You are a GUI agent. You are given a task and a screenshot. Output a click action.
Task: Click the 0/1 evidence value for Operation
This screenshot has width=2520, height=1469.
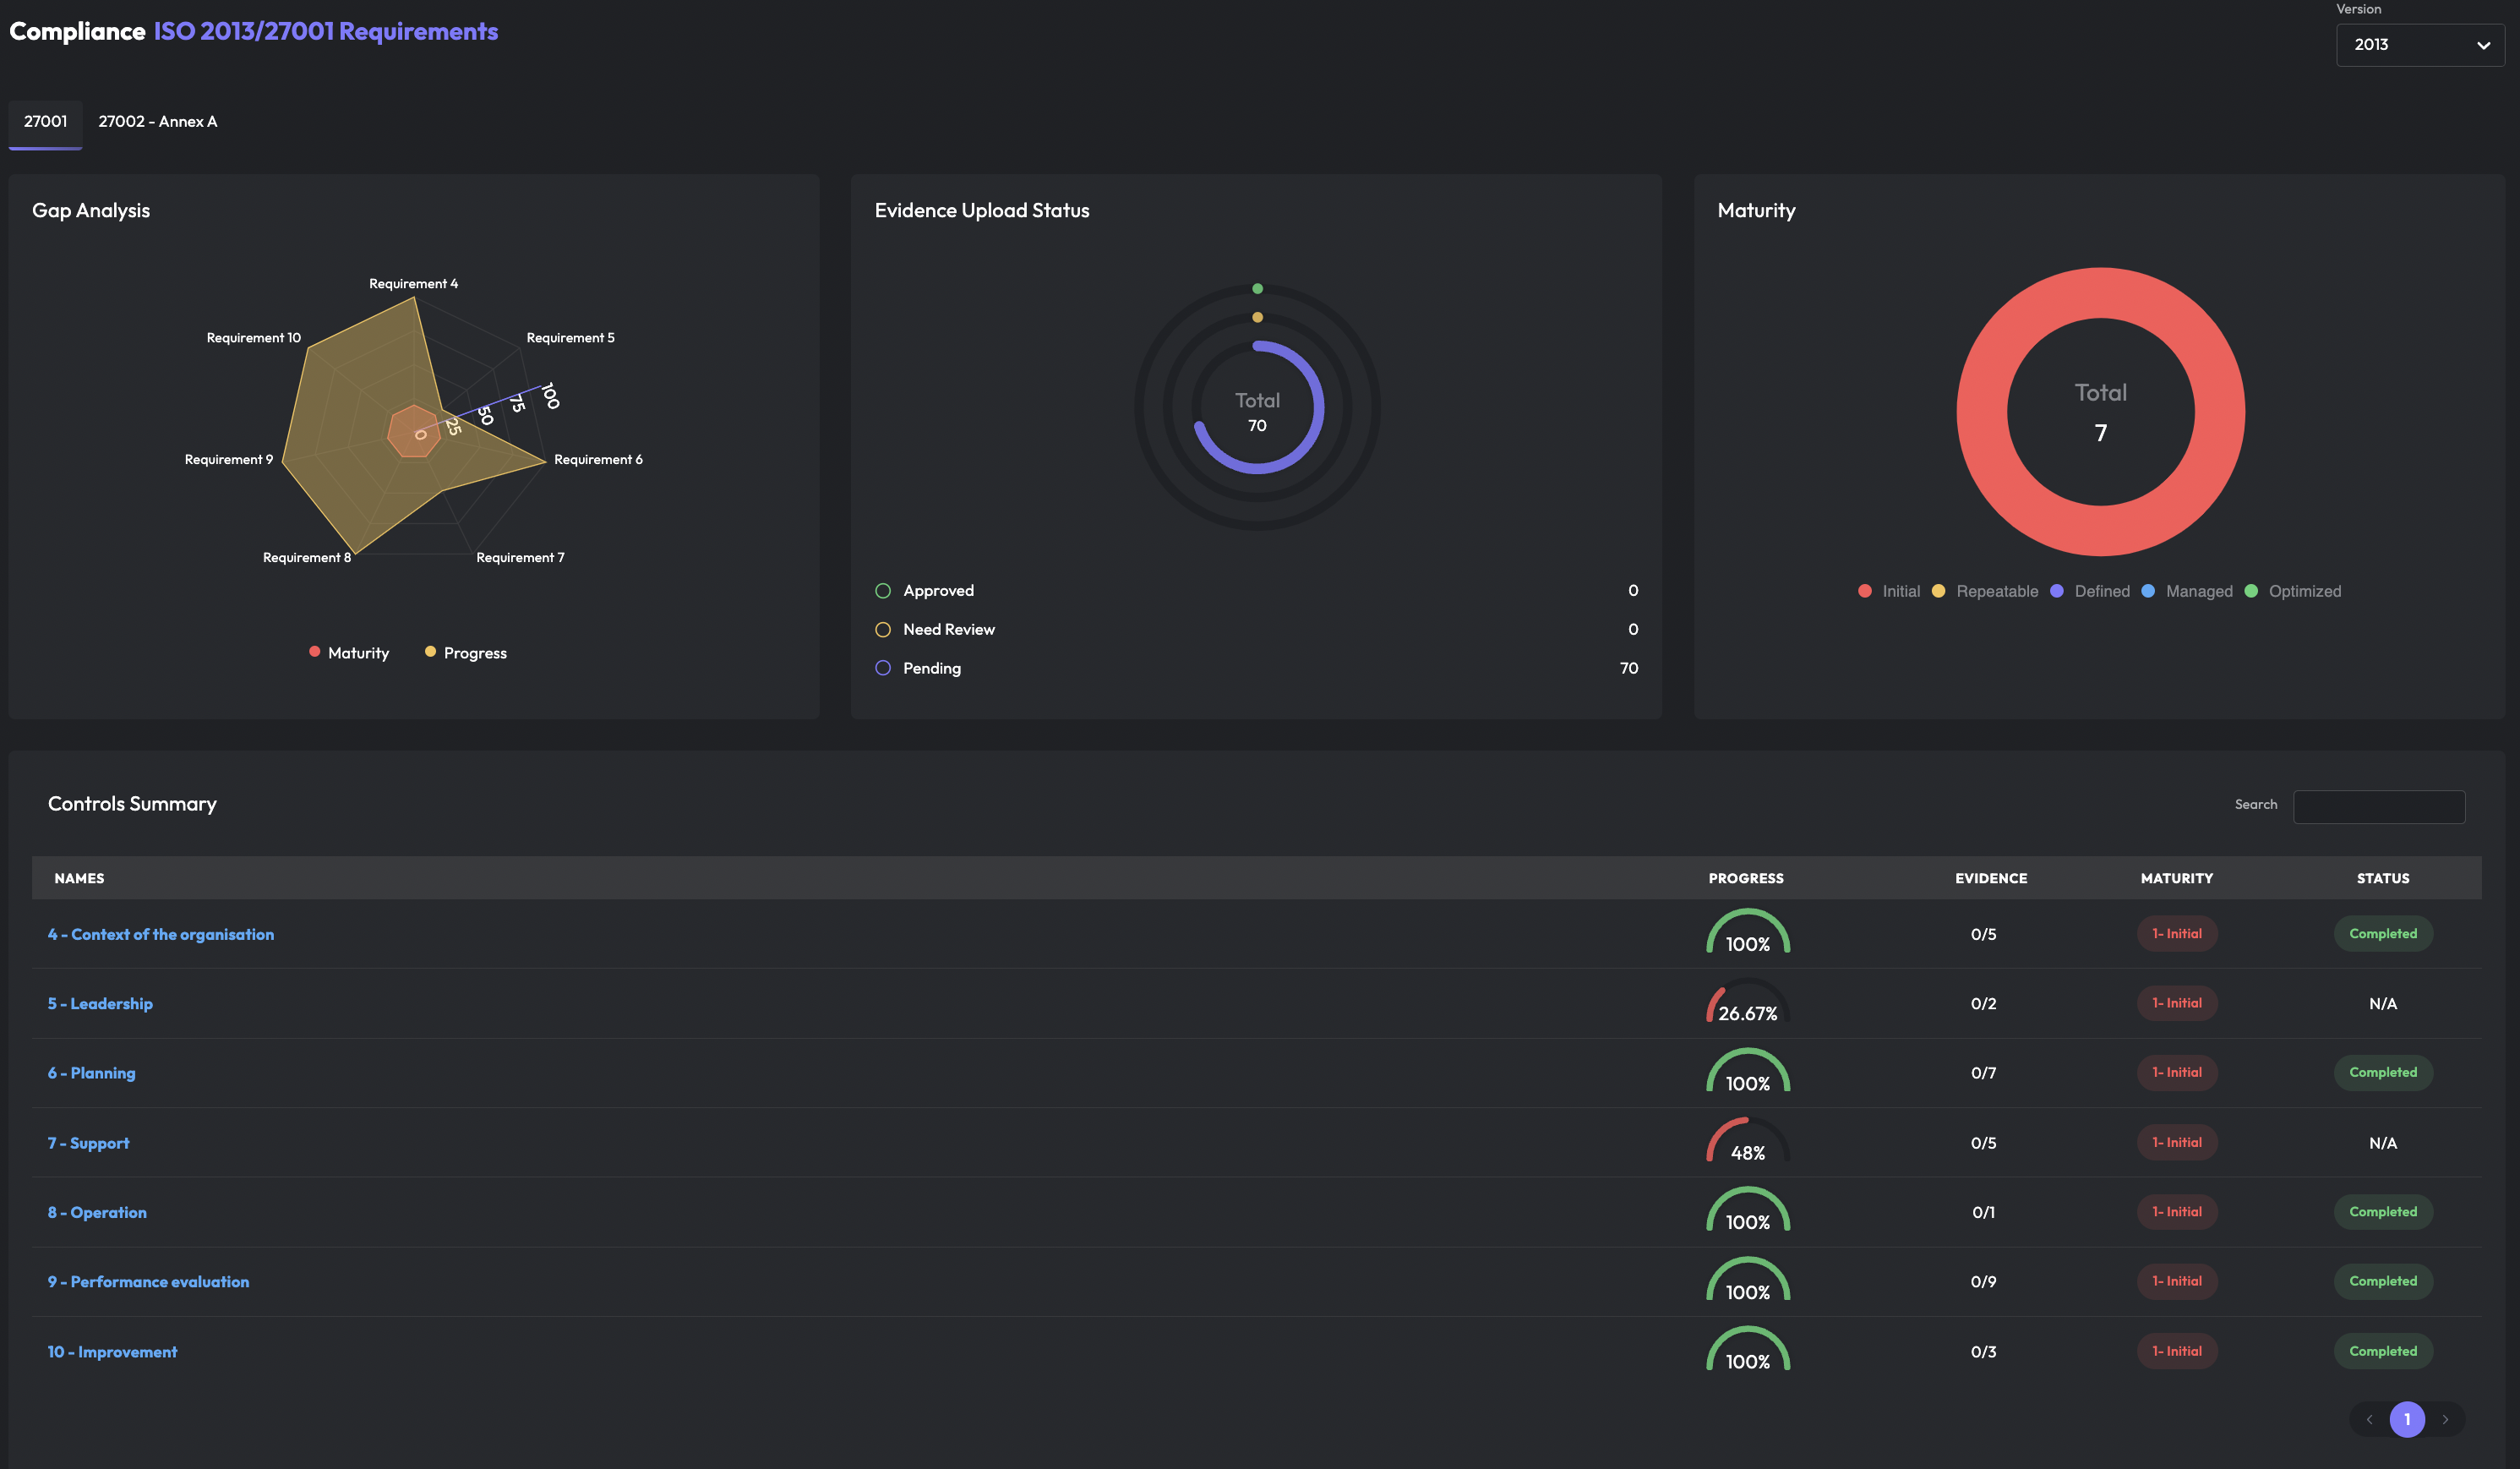1983,1212
